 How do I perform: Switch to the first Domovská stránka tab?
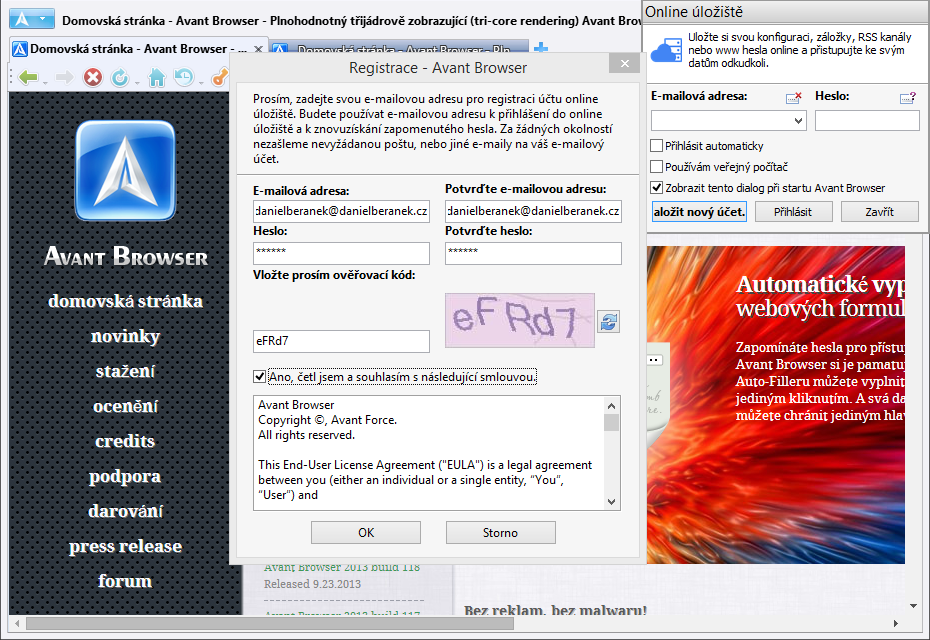[138, 49]
